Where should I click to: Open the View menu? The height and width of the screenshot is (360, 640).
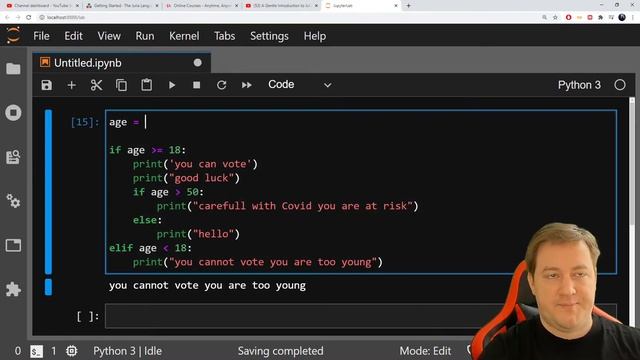coord(109,36)
